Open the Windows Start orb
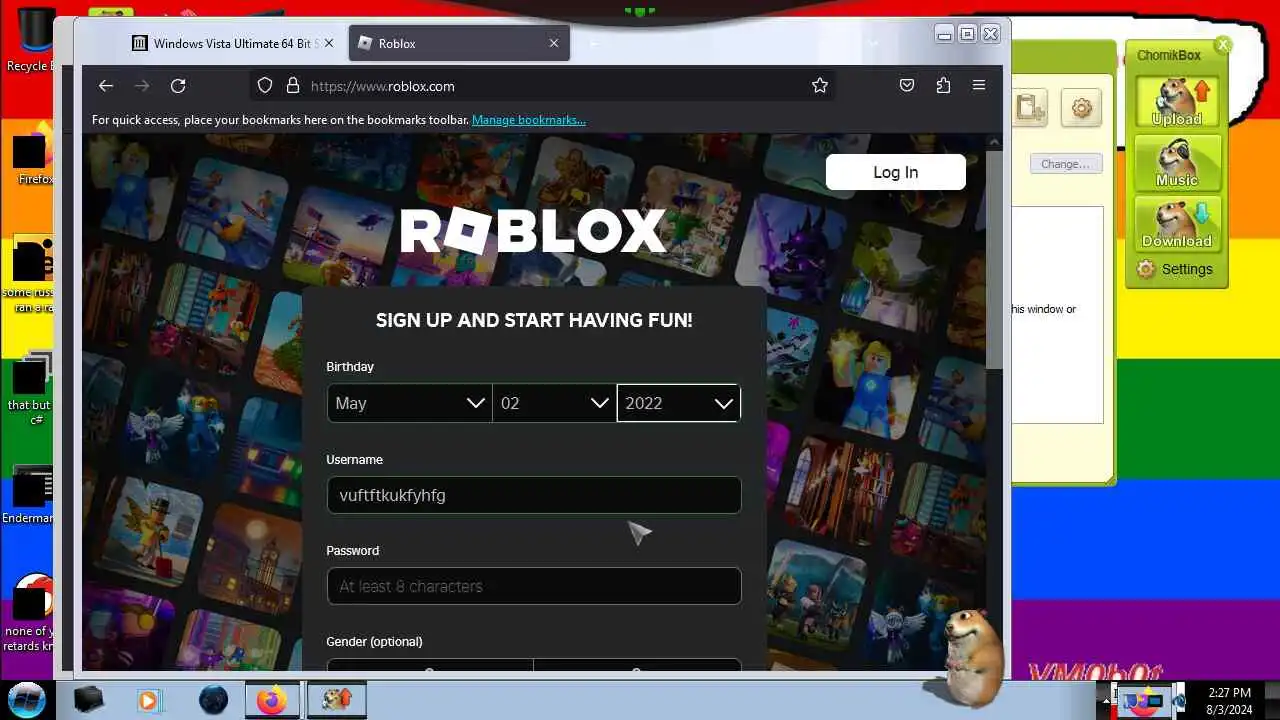The image size is (1280, 720). pos(26,699)
